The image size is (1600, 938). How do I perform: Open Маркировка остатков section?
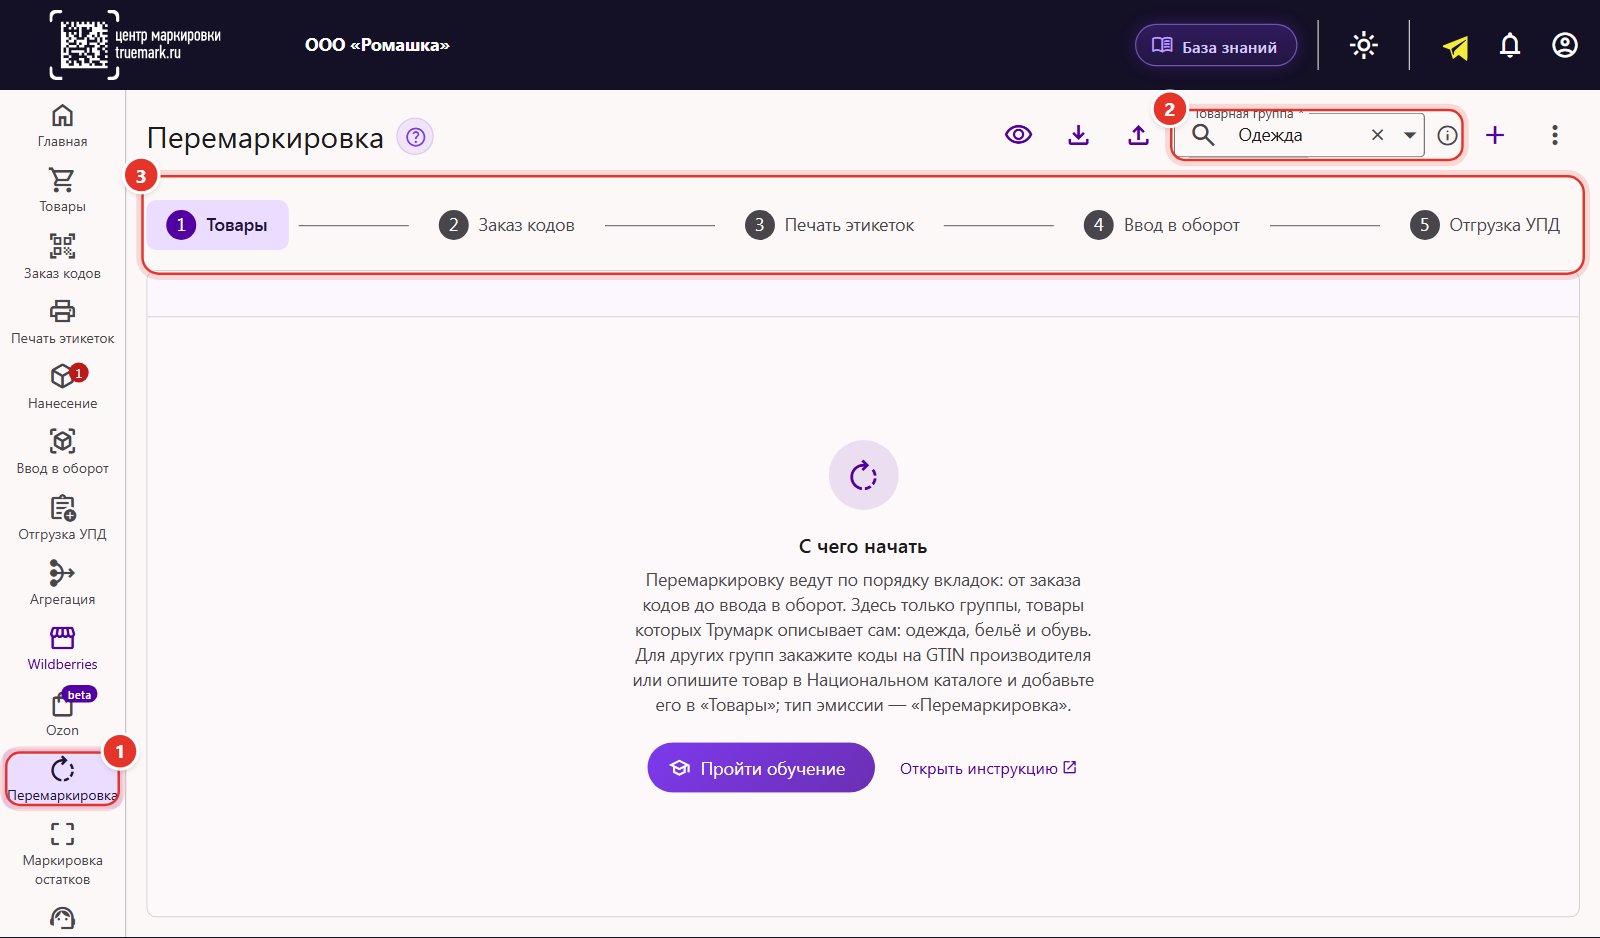tap(62, 853)
